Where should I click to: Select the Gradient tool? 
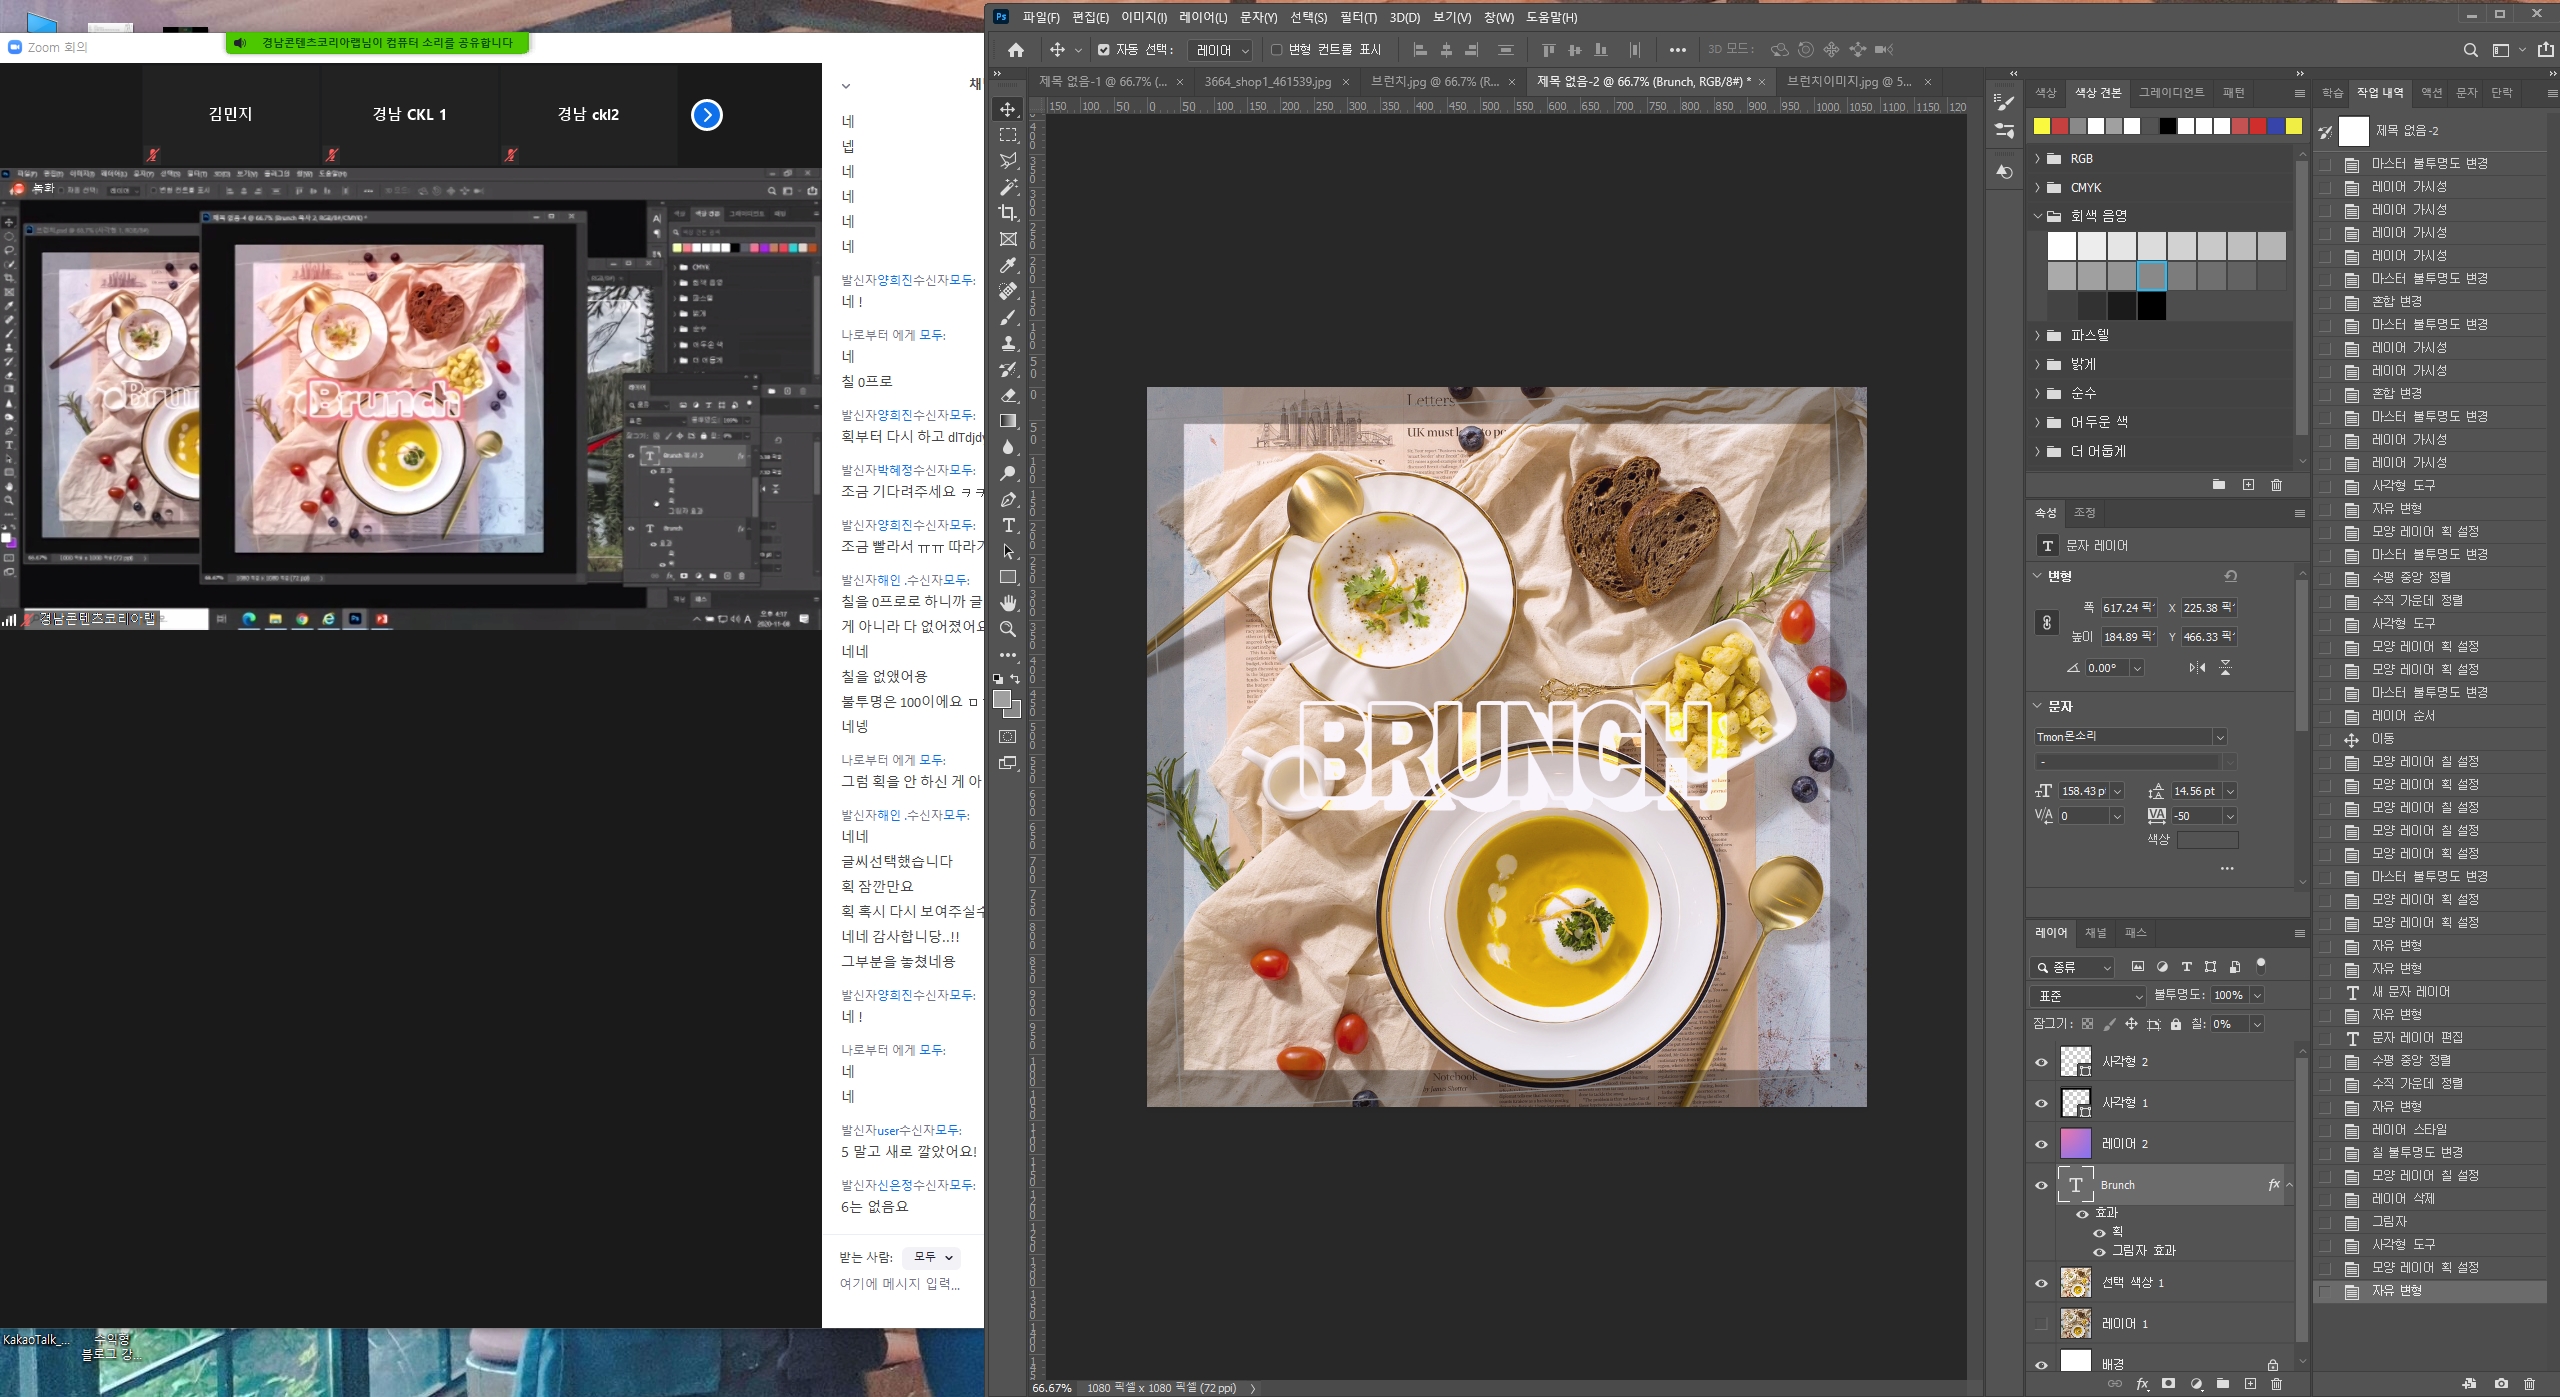pos(1008,421)
